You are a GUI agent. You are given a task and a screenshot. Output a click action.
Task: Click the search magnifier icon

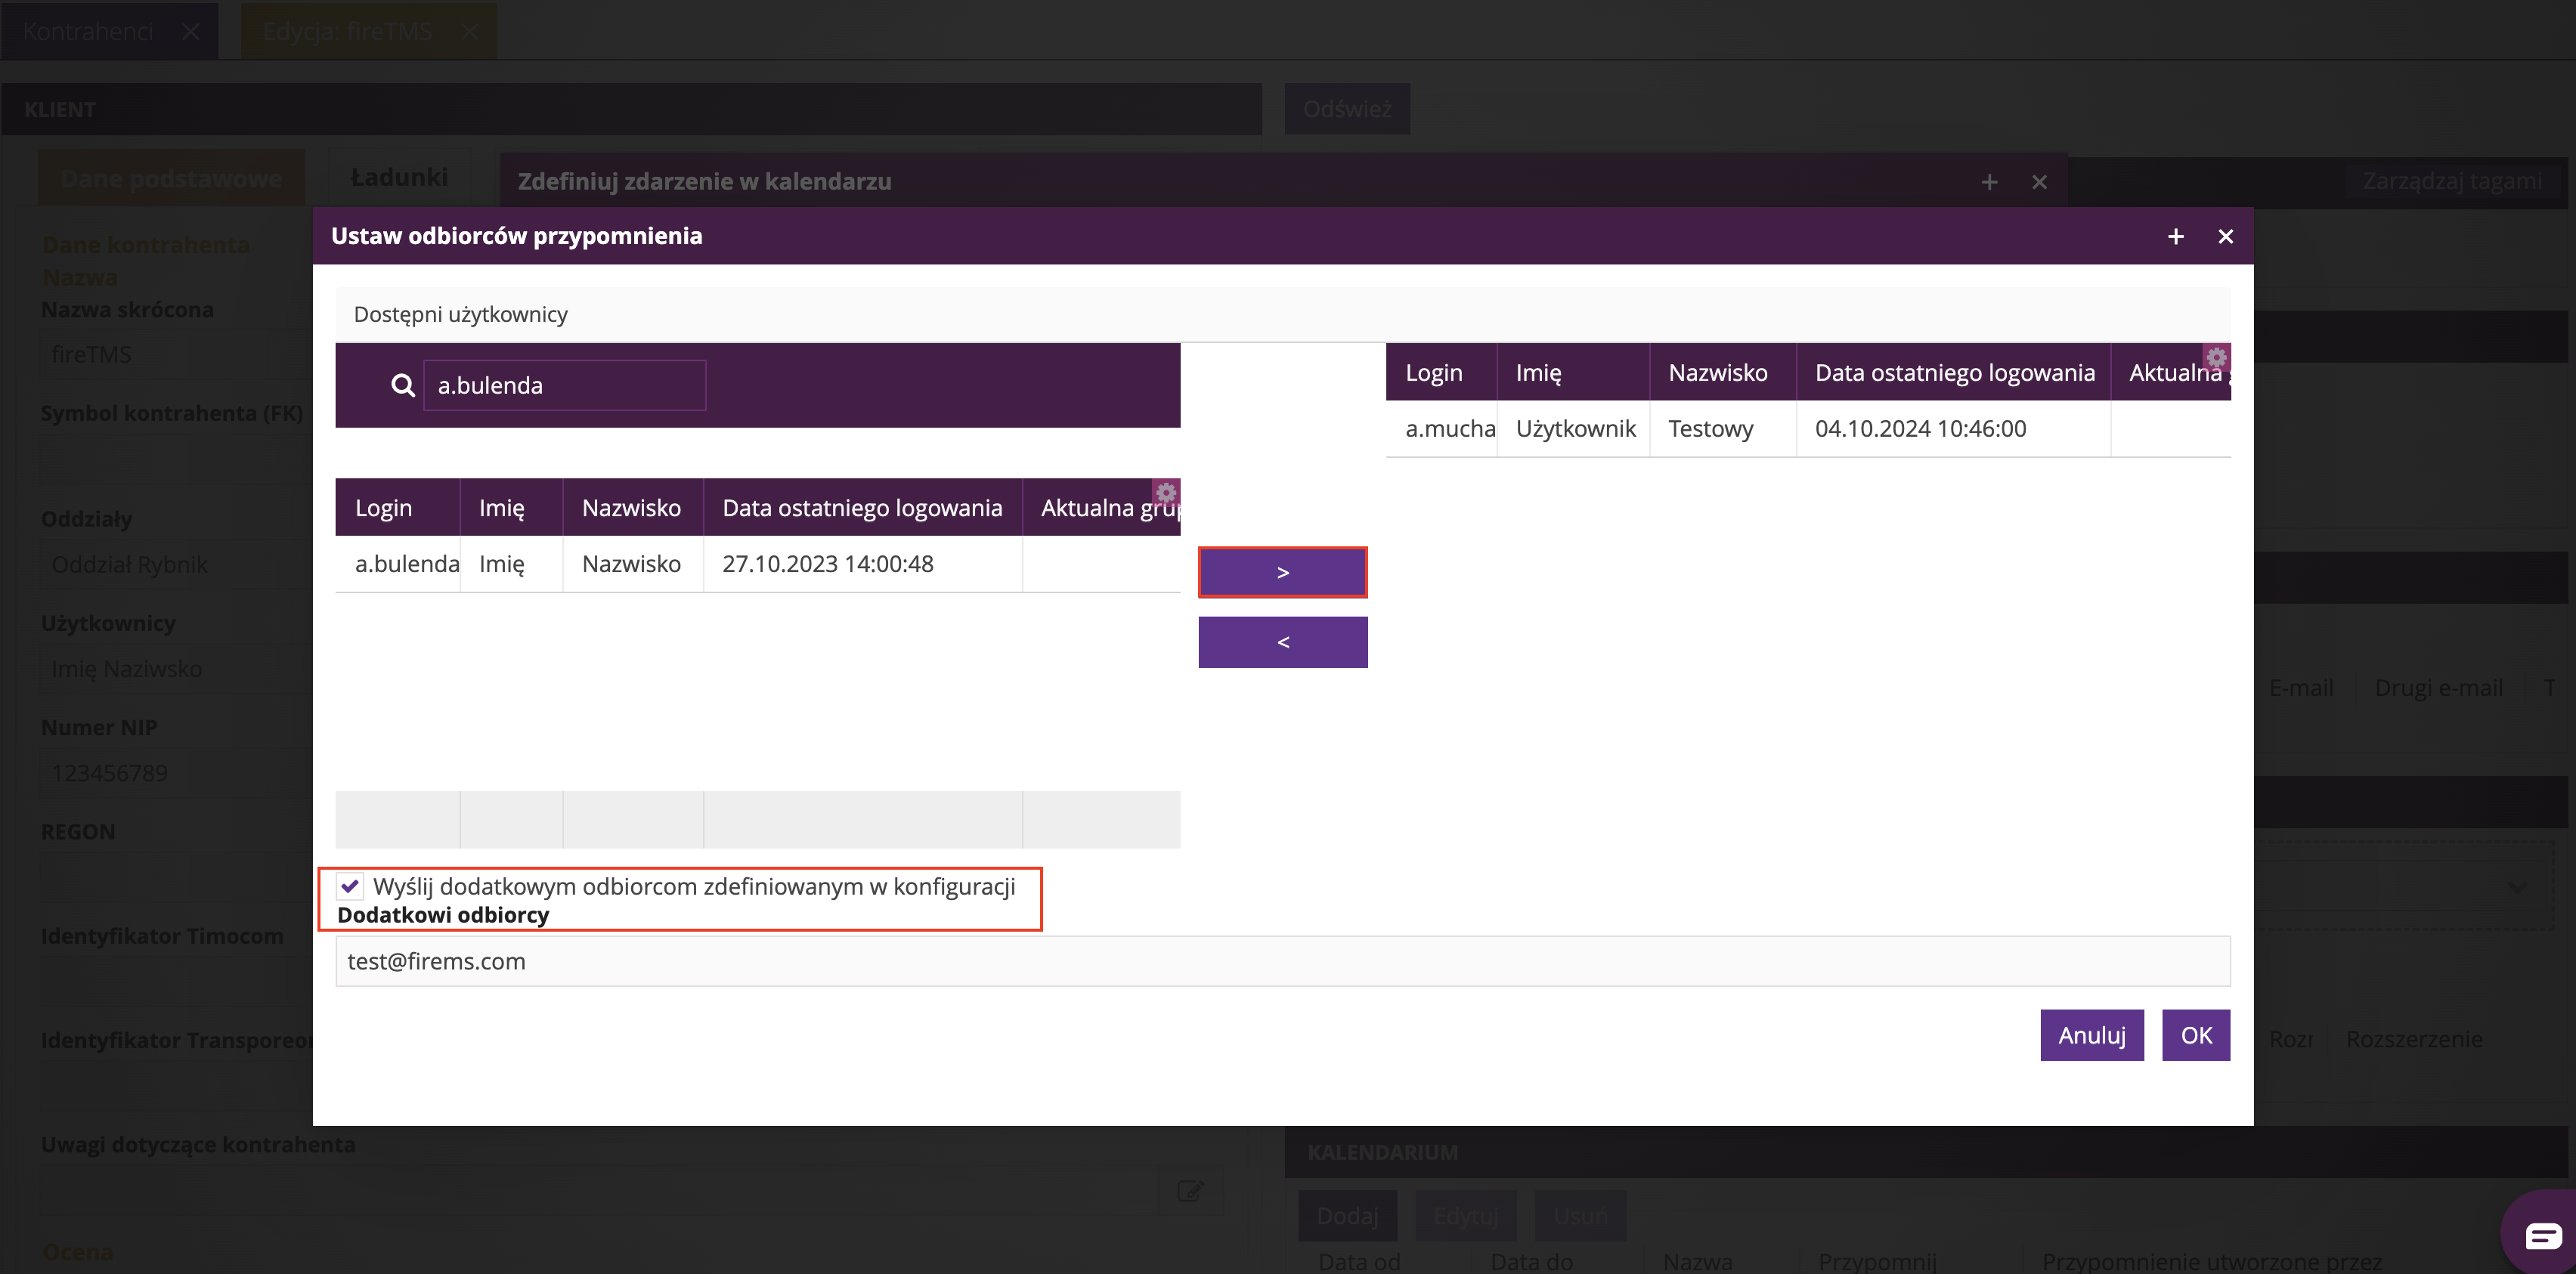[x=402, y=385]
